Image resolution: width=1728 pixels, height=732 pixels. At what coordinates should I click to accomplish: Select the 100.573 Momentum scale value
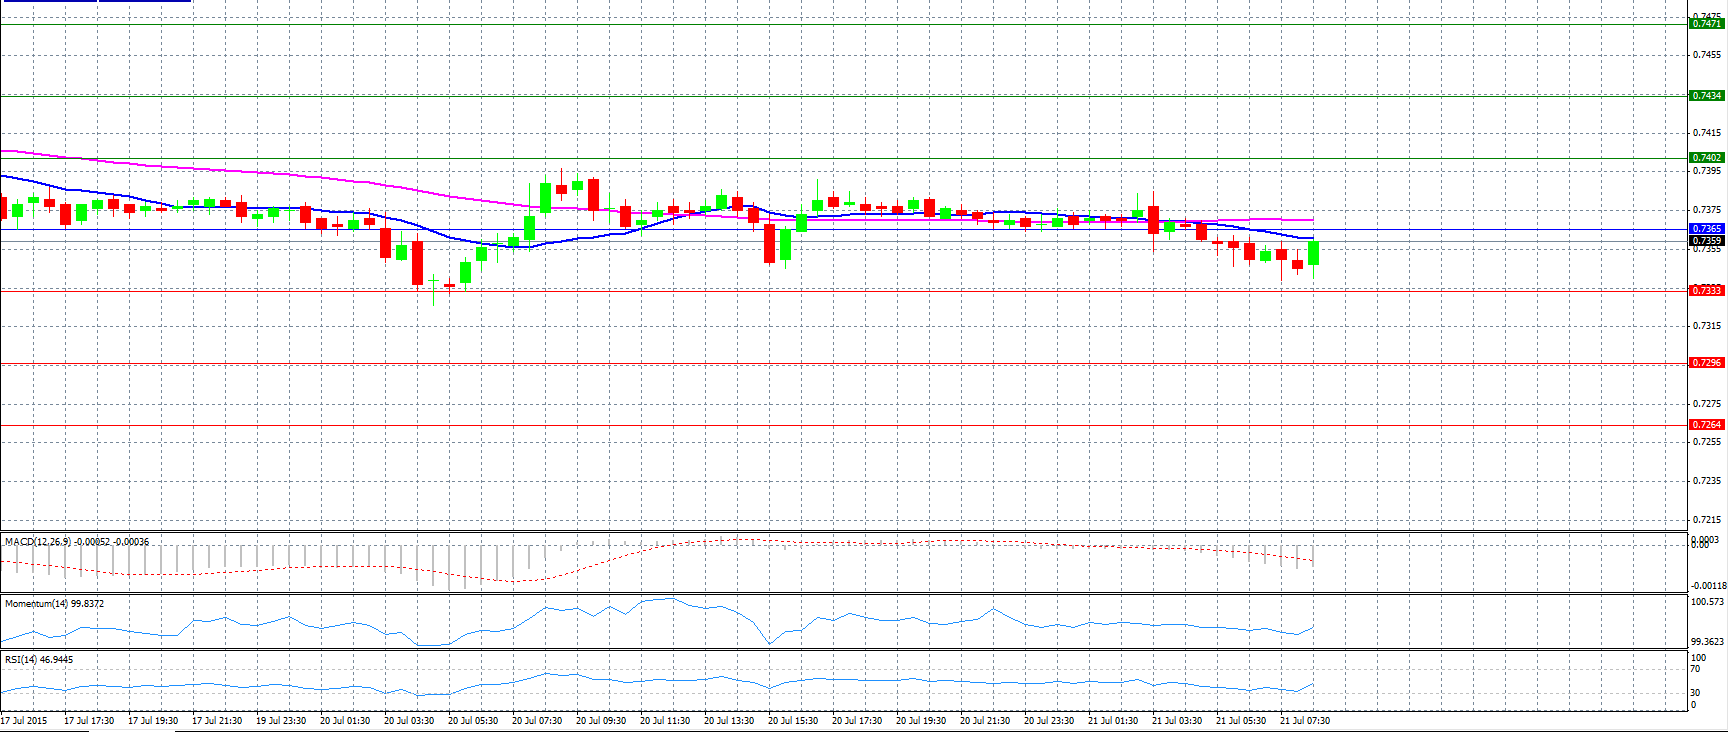click(x=1707, y=602)
